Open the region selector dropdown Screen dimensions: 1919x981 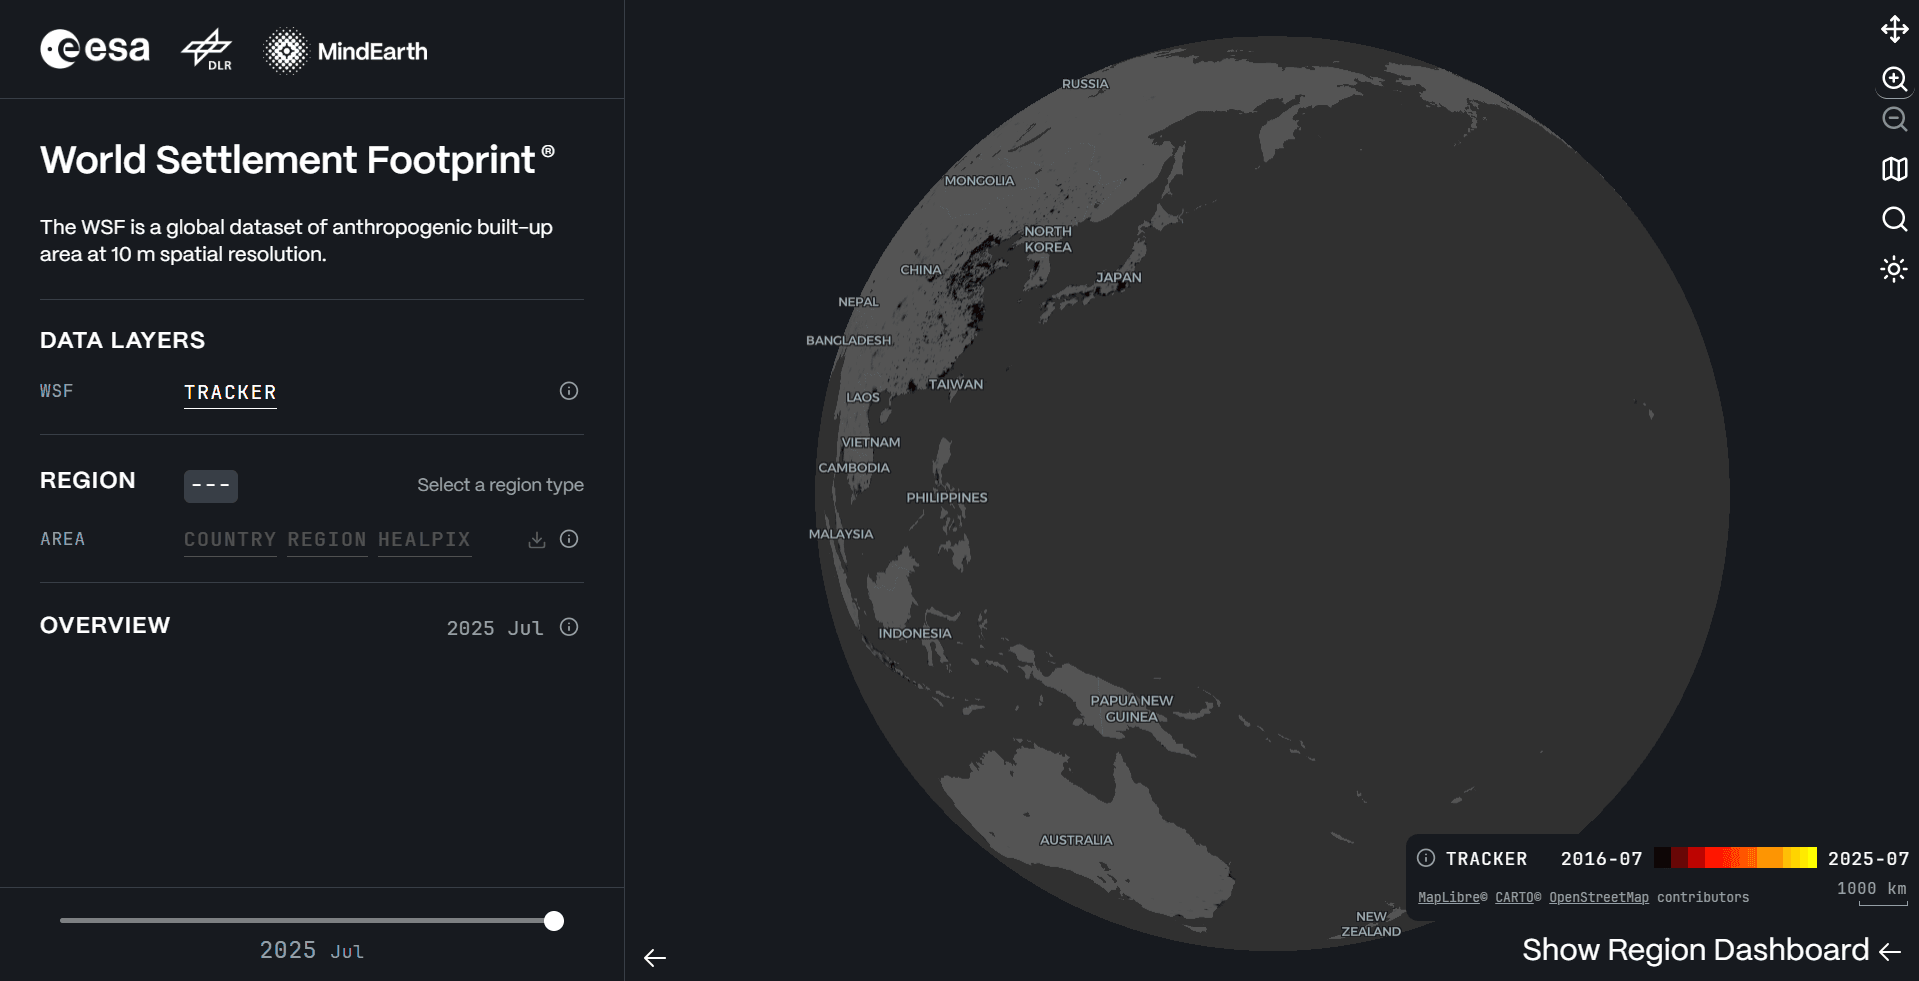211,485
